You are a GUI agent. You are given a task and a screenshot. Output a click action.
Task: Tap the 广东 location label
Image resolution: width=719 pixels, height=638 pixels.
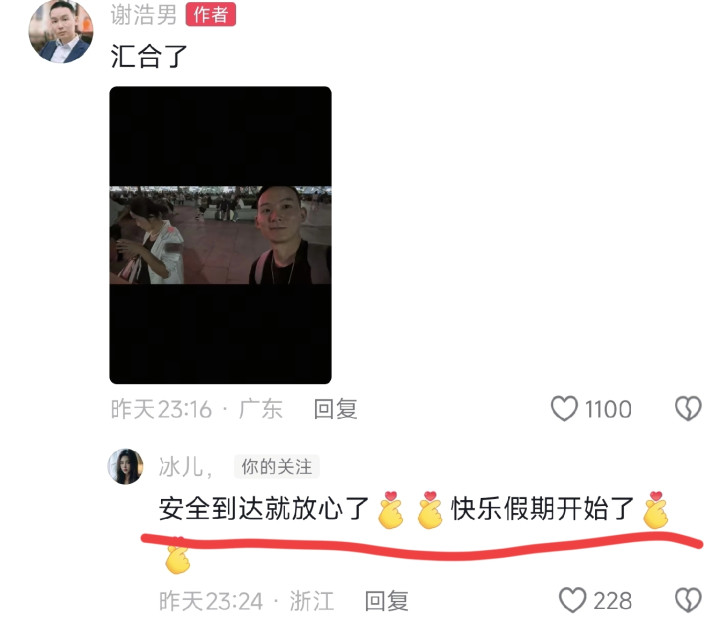[x=260, y=409]
